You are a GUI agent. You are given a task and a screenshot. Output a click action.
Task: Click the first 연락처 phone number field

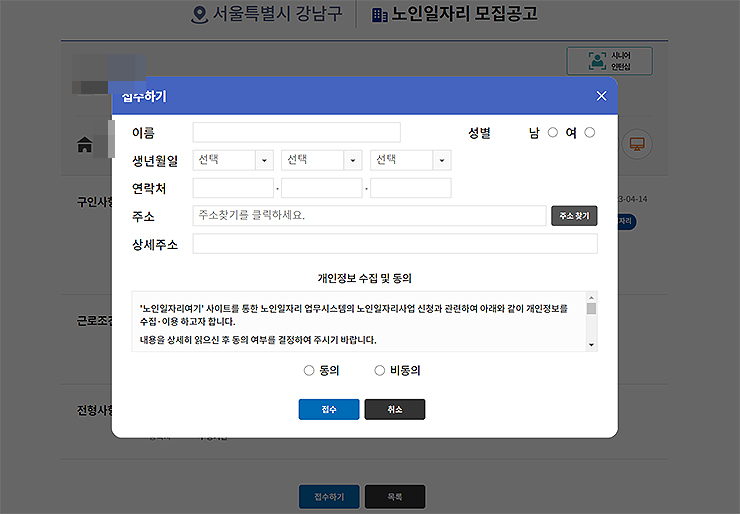(x=233, y=188)
